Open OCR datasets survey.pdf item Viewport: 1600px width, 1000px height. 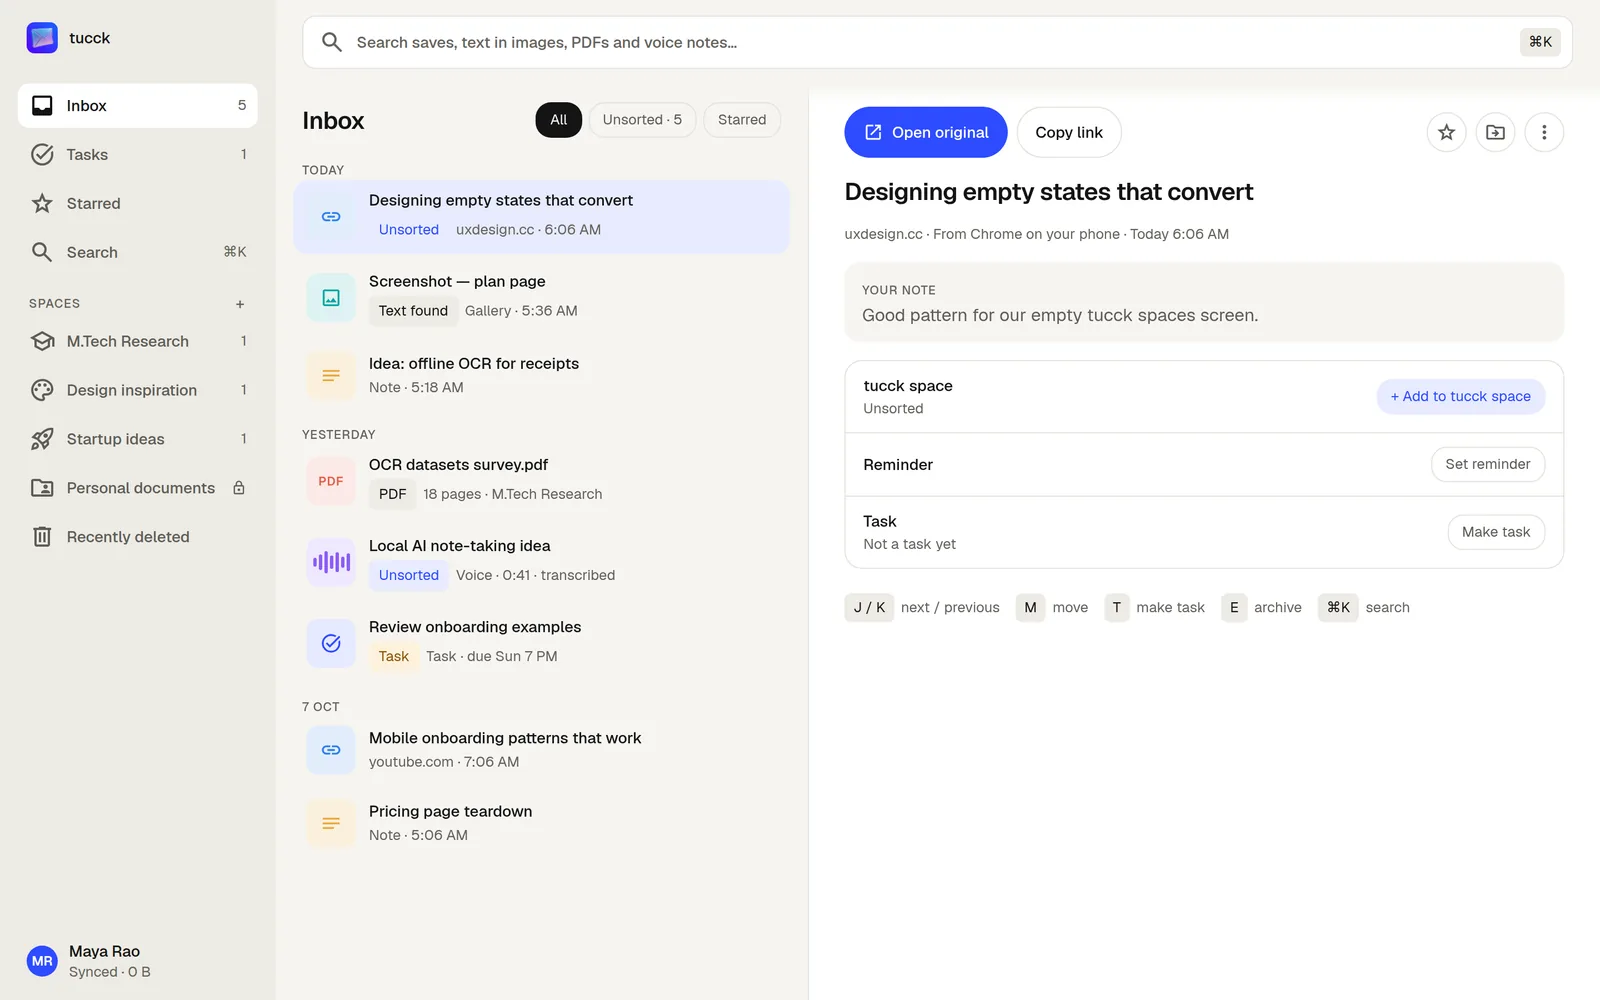click(x=541, y=481)
